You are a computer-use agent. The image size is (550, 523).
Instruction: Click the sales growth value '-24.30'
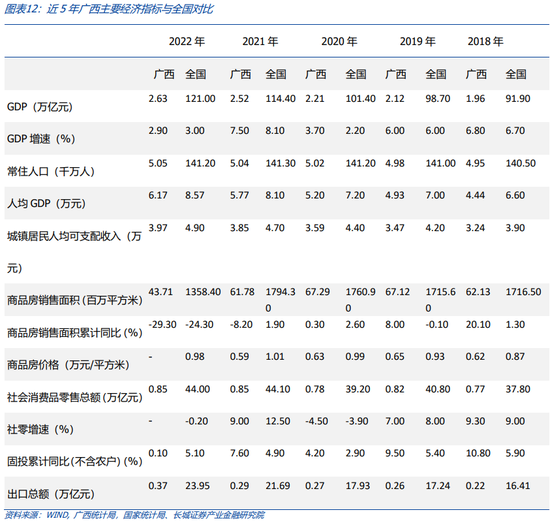(x=199, y=324)
